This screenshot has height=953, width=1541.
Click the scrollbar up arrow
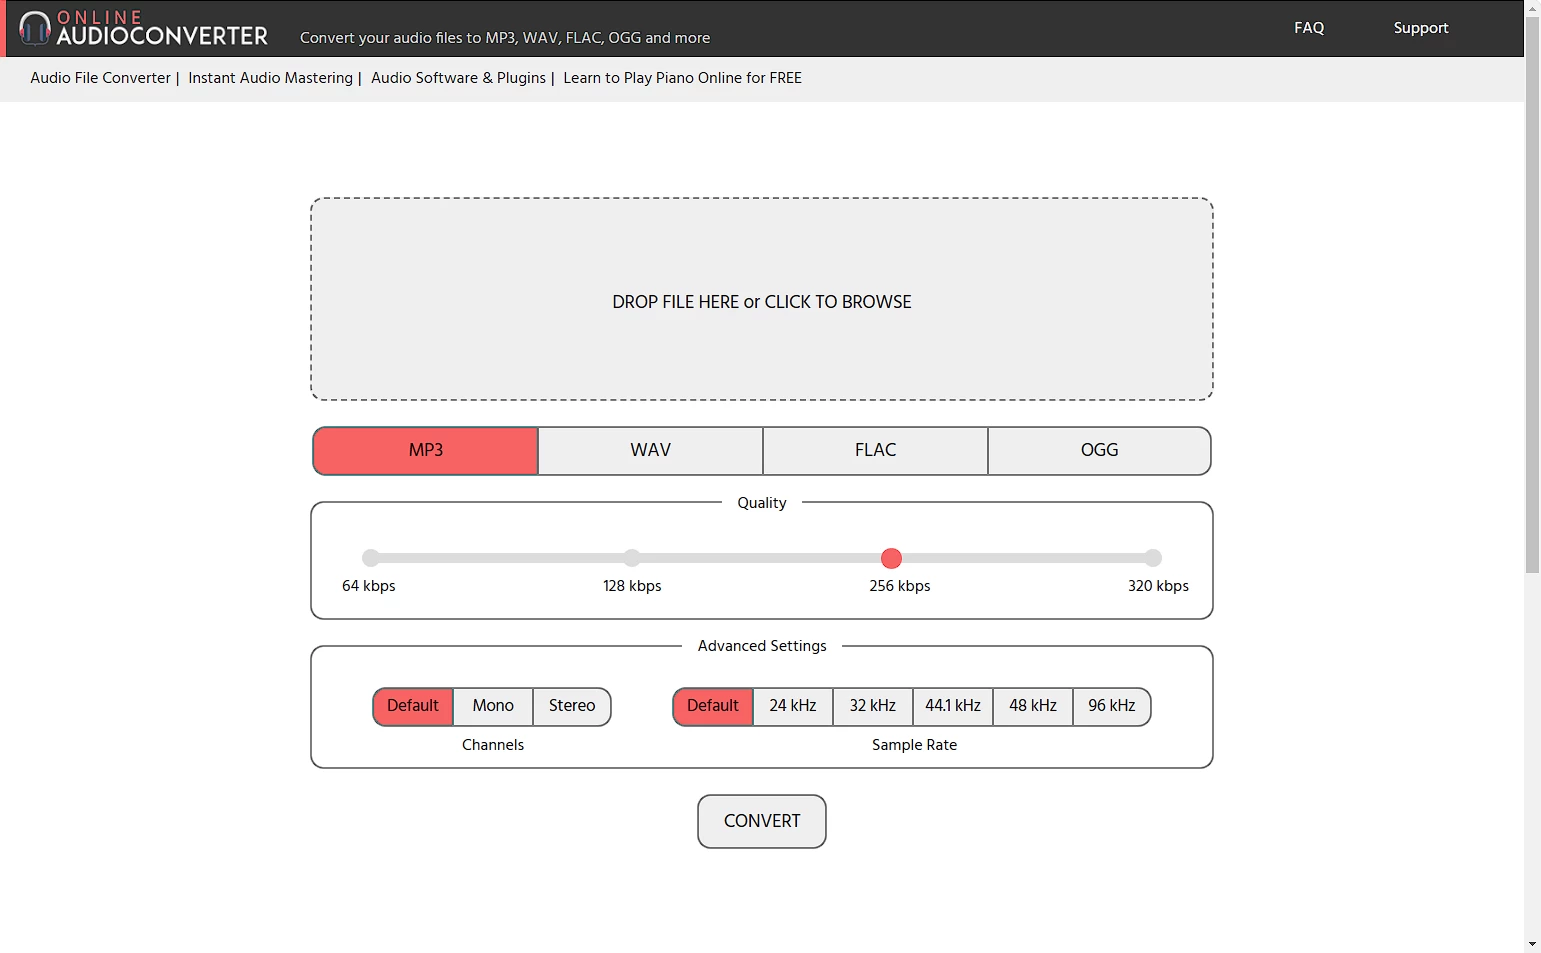[x=1532, y=7]
